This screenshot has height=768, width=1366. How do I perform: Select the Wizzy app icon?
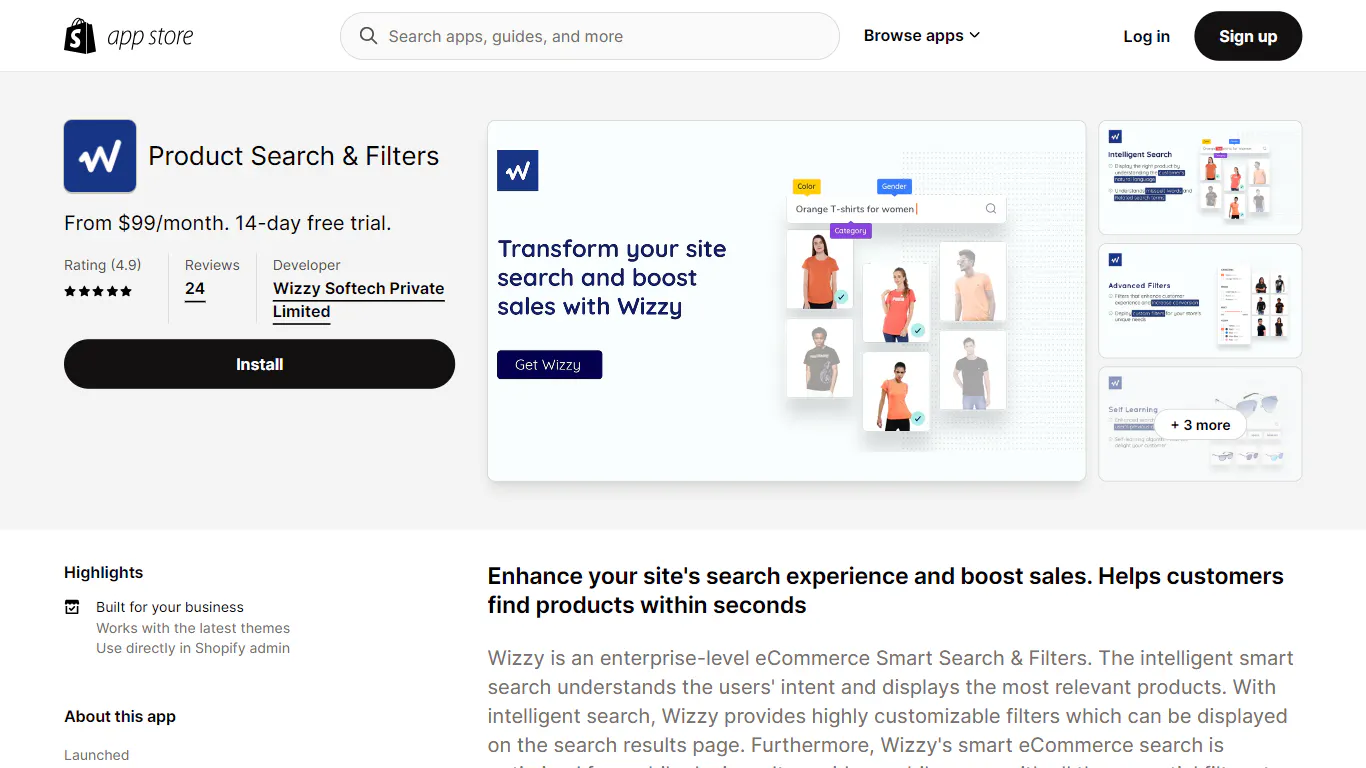point(99,156)
